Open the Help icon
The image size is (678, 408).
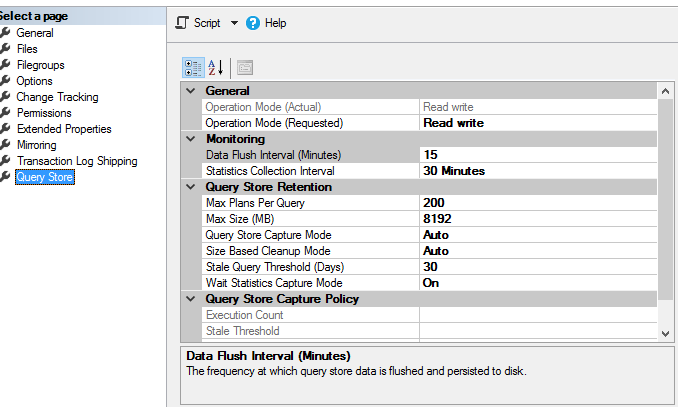pyautogui.click(x=253, y=22)
